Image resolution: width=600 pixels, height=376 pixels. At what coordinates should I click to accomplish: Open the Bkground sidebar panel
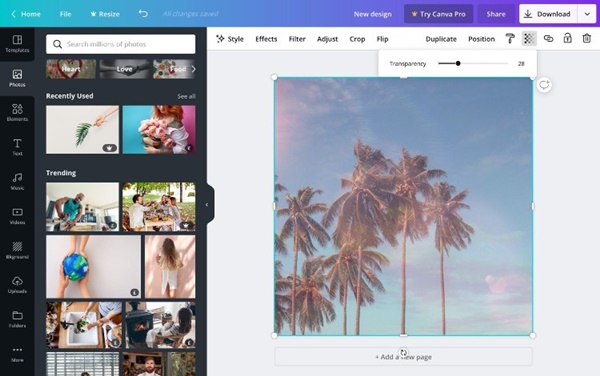click(17, 251)
